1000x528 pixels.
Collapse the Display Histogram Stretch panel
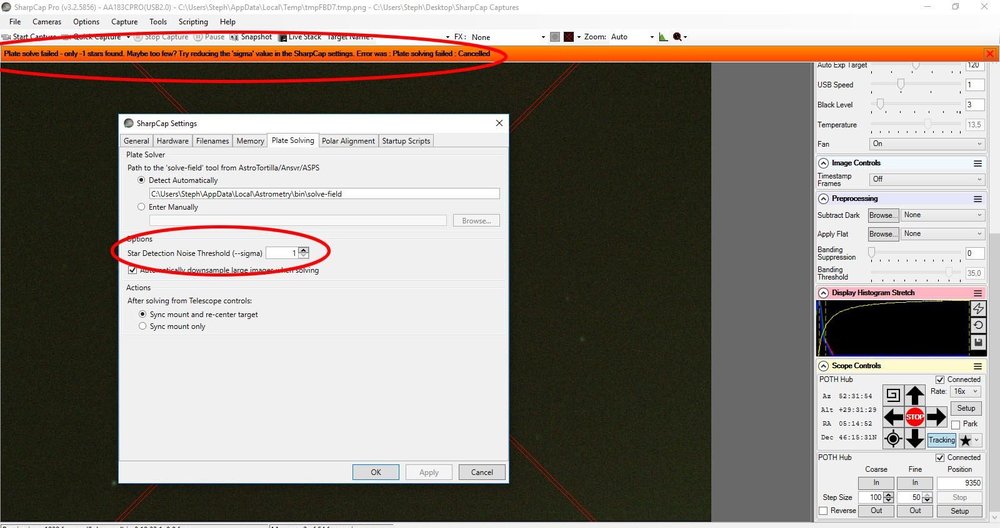(x=823, y=293)
